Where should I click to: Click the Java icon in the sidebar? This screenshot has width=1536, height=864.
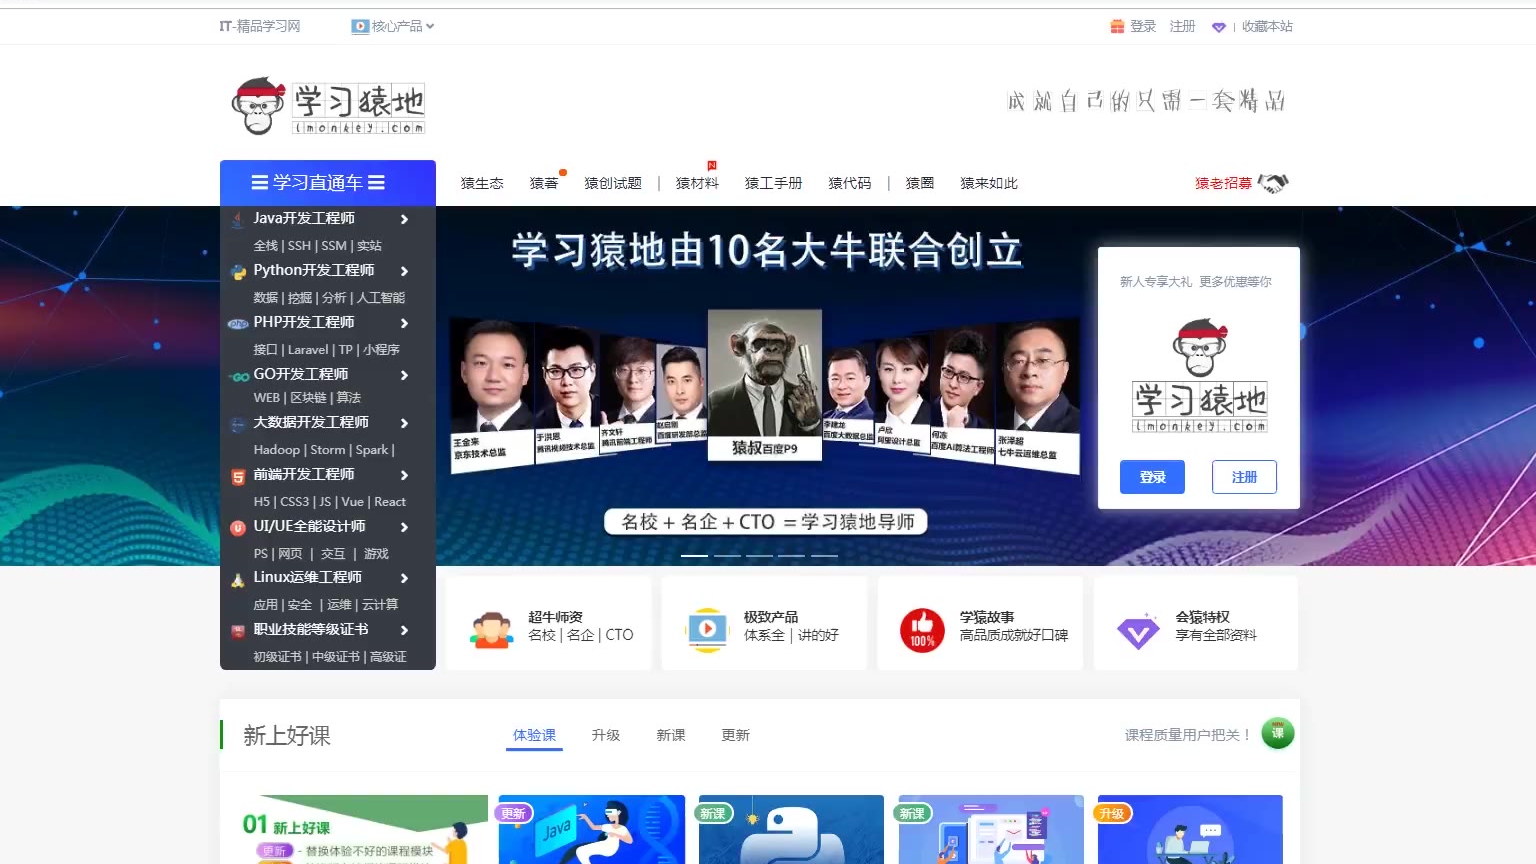238,219
